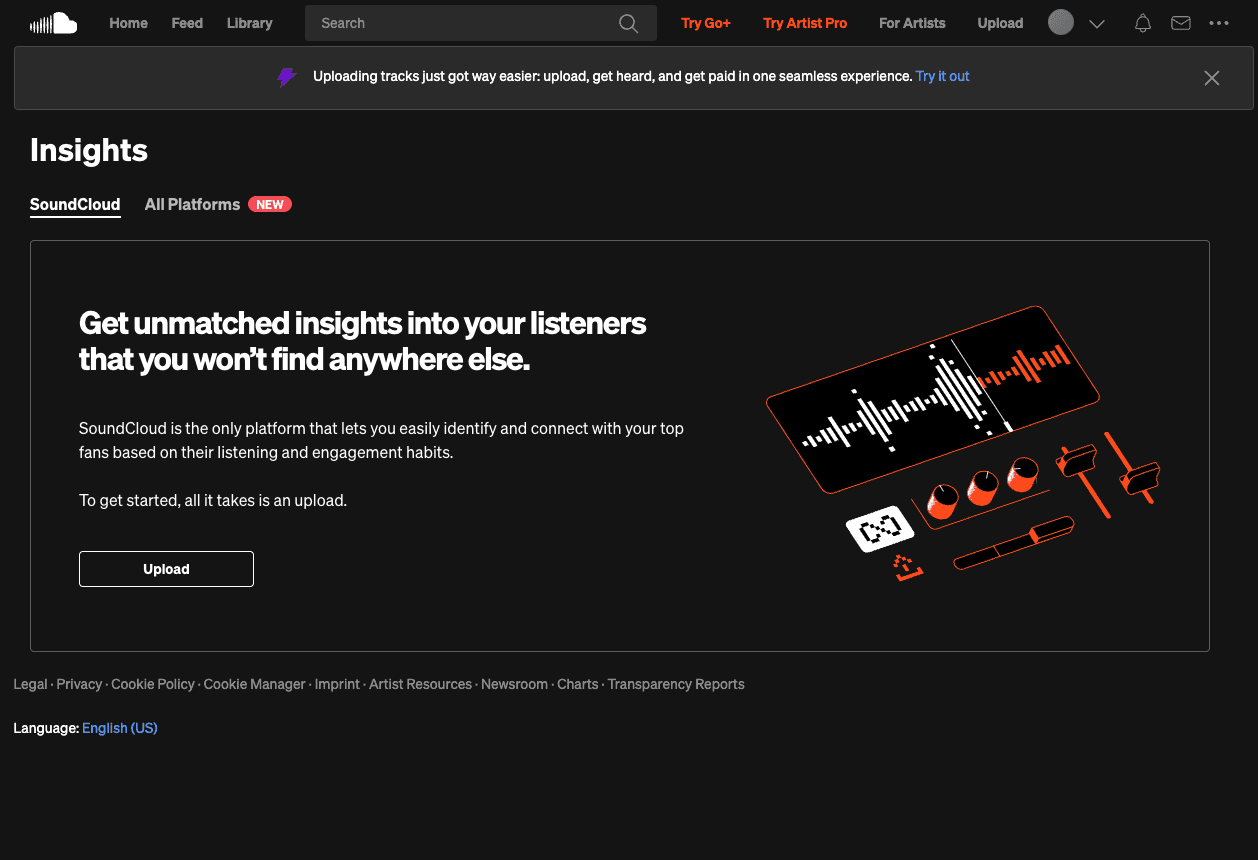1258x860 pixels.
Task: Open Cookie Manager
Action: [x=254, y=684]
